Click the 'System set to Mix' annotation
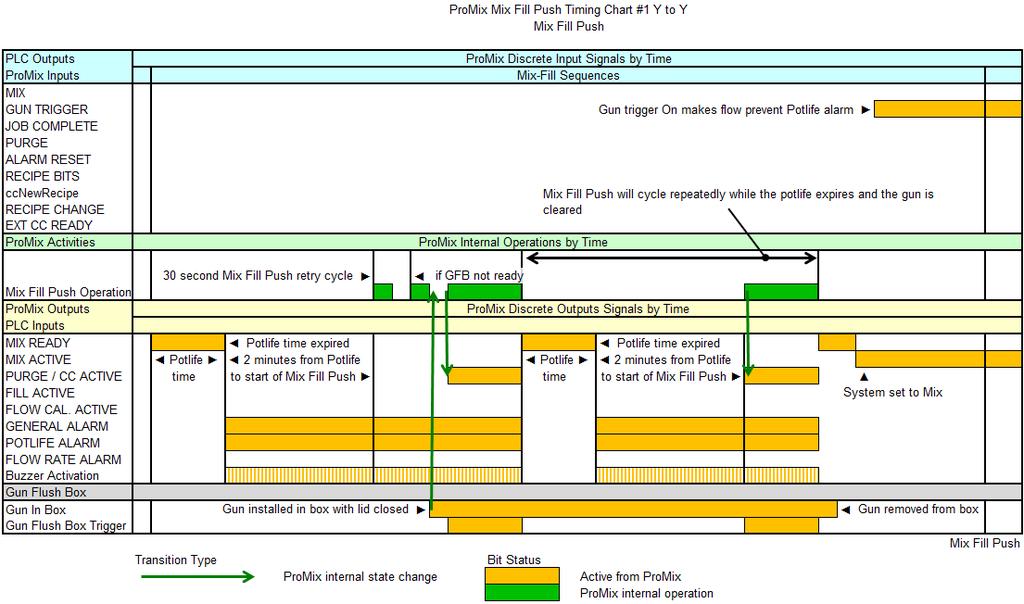 pyautogui.click(x=893, y=392)
